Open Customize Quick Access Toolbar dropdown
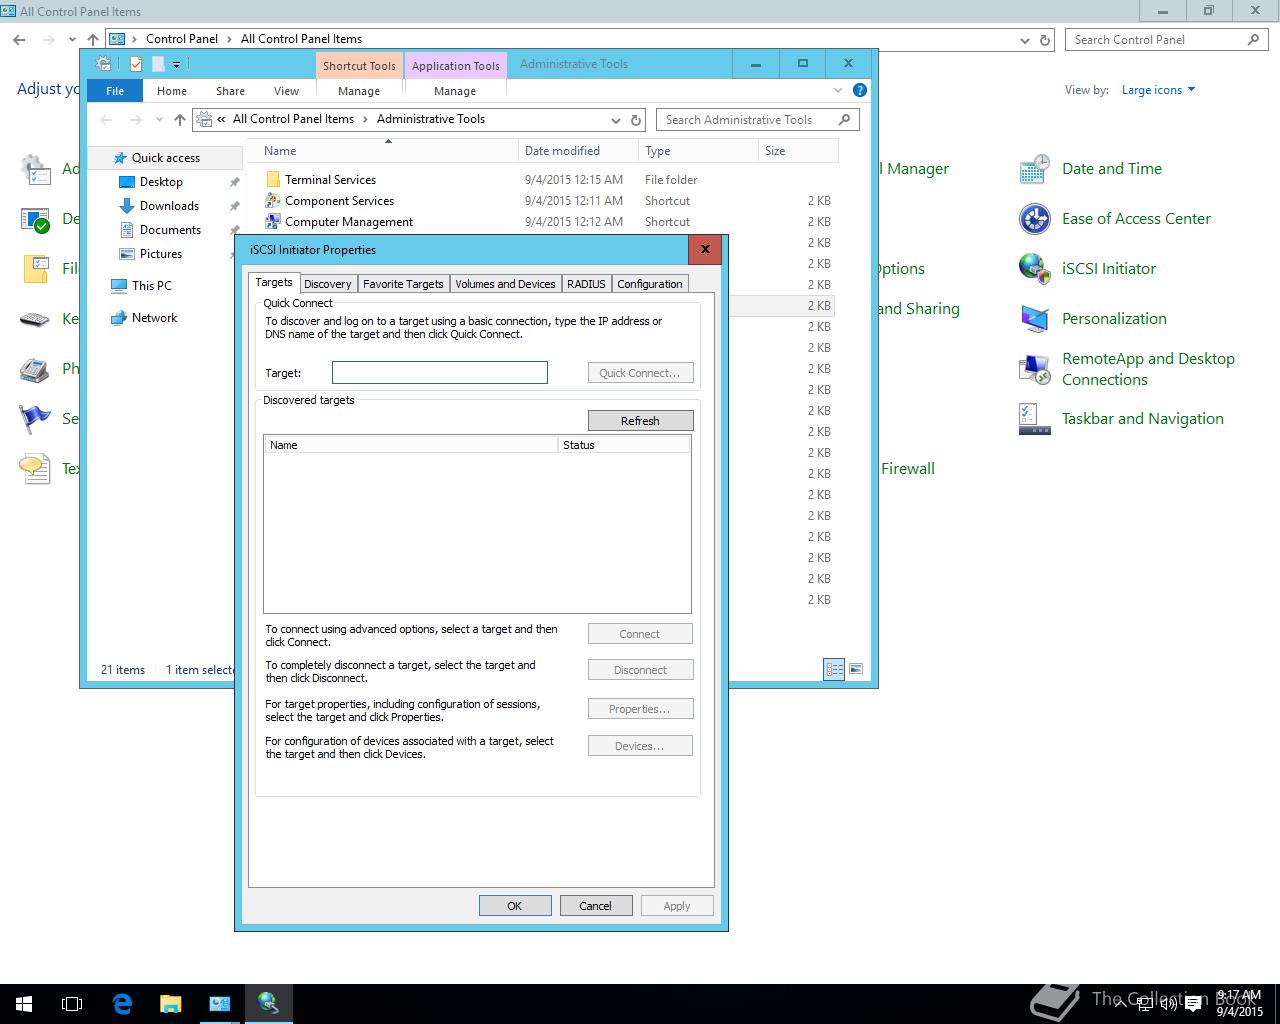Image resolution: width=1280 pixels, height=1024 pixels. point(176,64)
